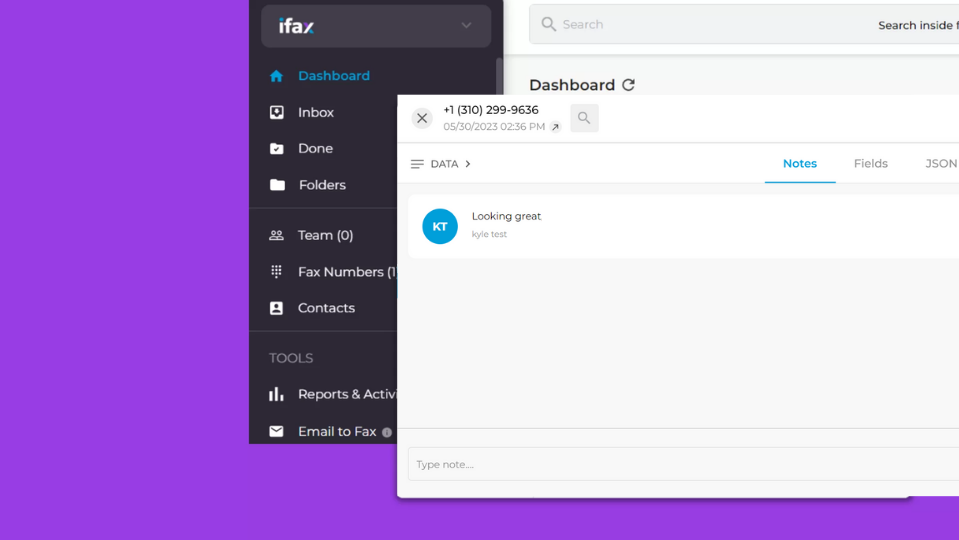Focus the top Search field

[x=744, y=24]
